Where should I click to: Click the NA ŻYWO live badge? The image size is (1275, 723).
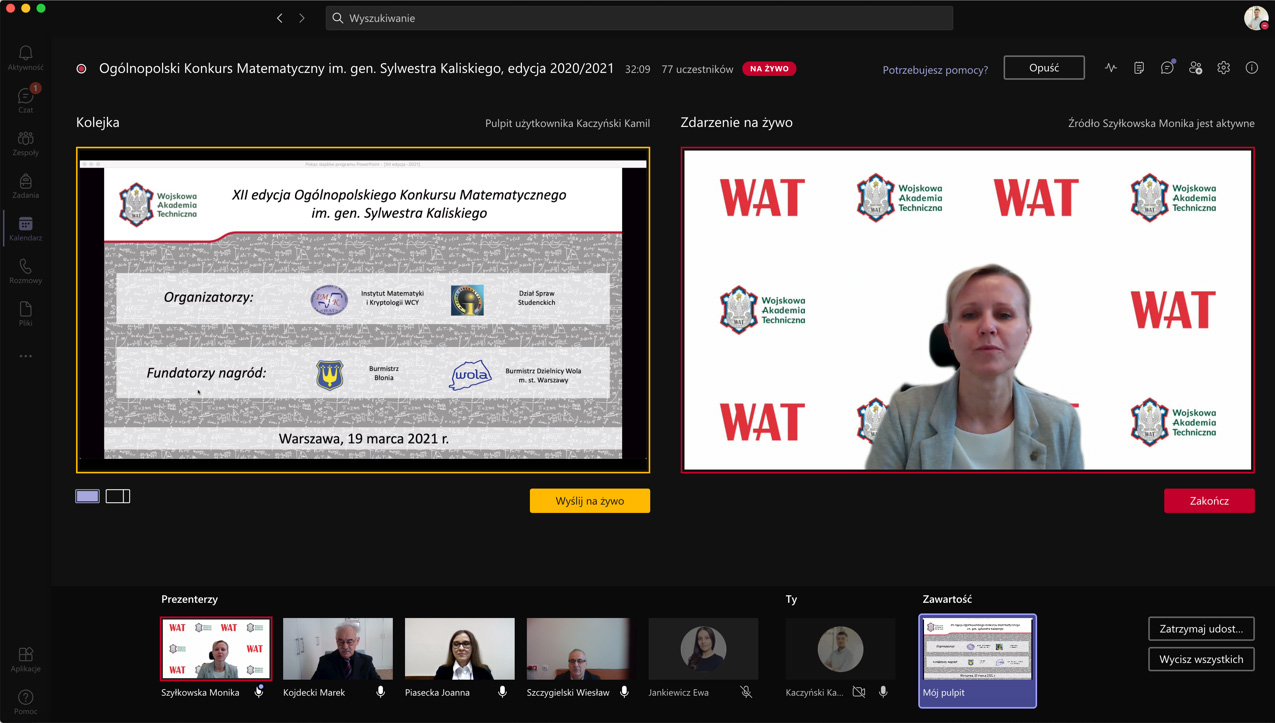(x=769, y=69)
